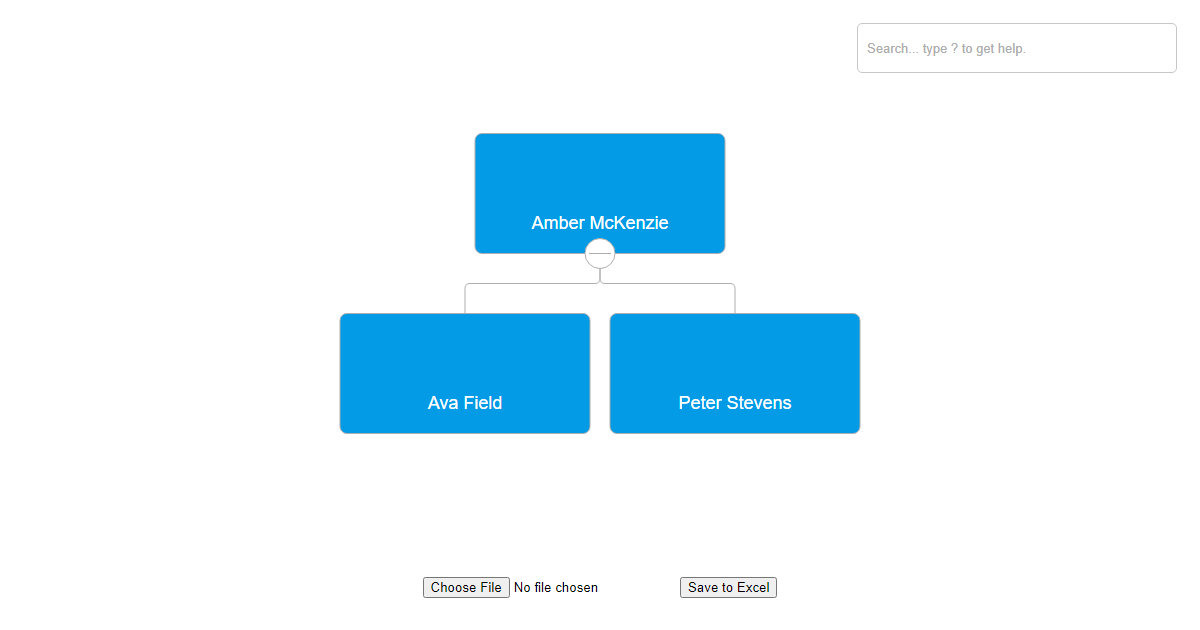
Task: Click Choose File to upload a file
Action: 466,587
